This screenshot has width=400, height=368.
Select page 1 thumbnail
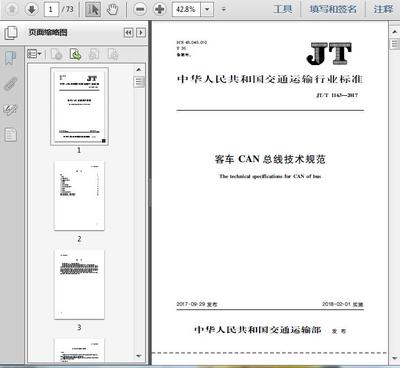79,106
